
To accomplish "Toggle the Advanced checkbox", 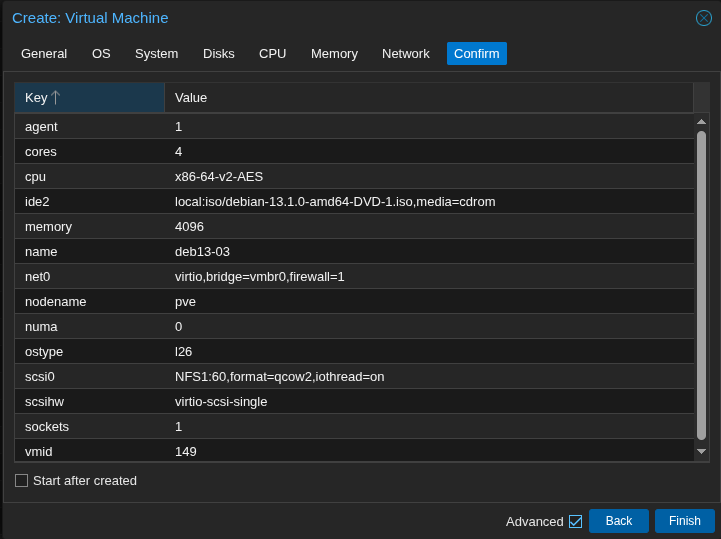I will coord(575,521).
